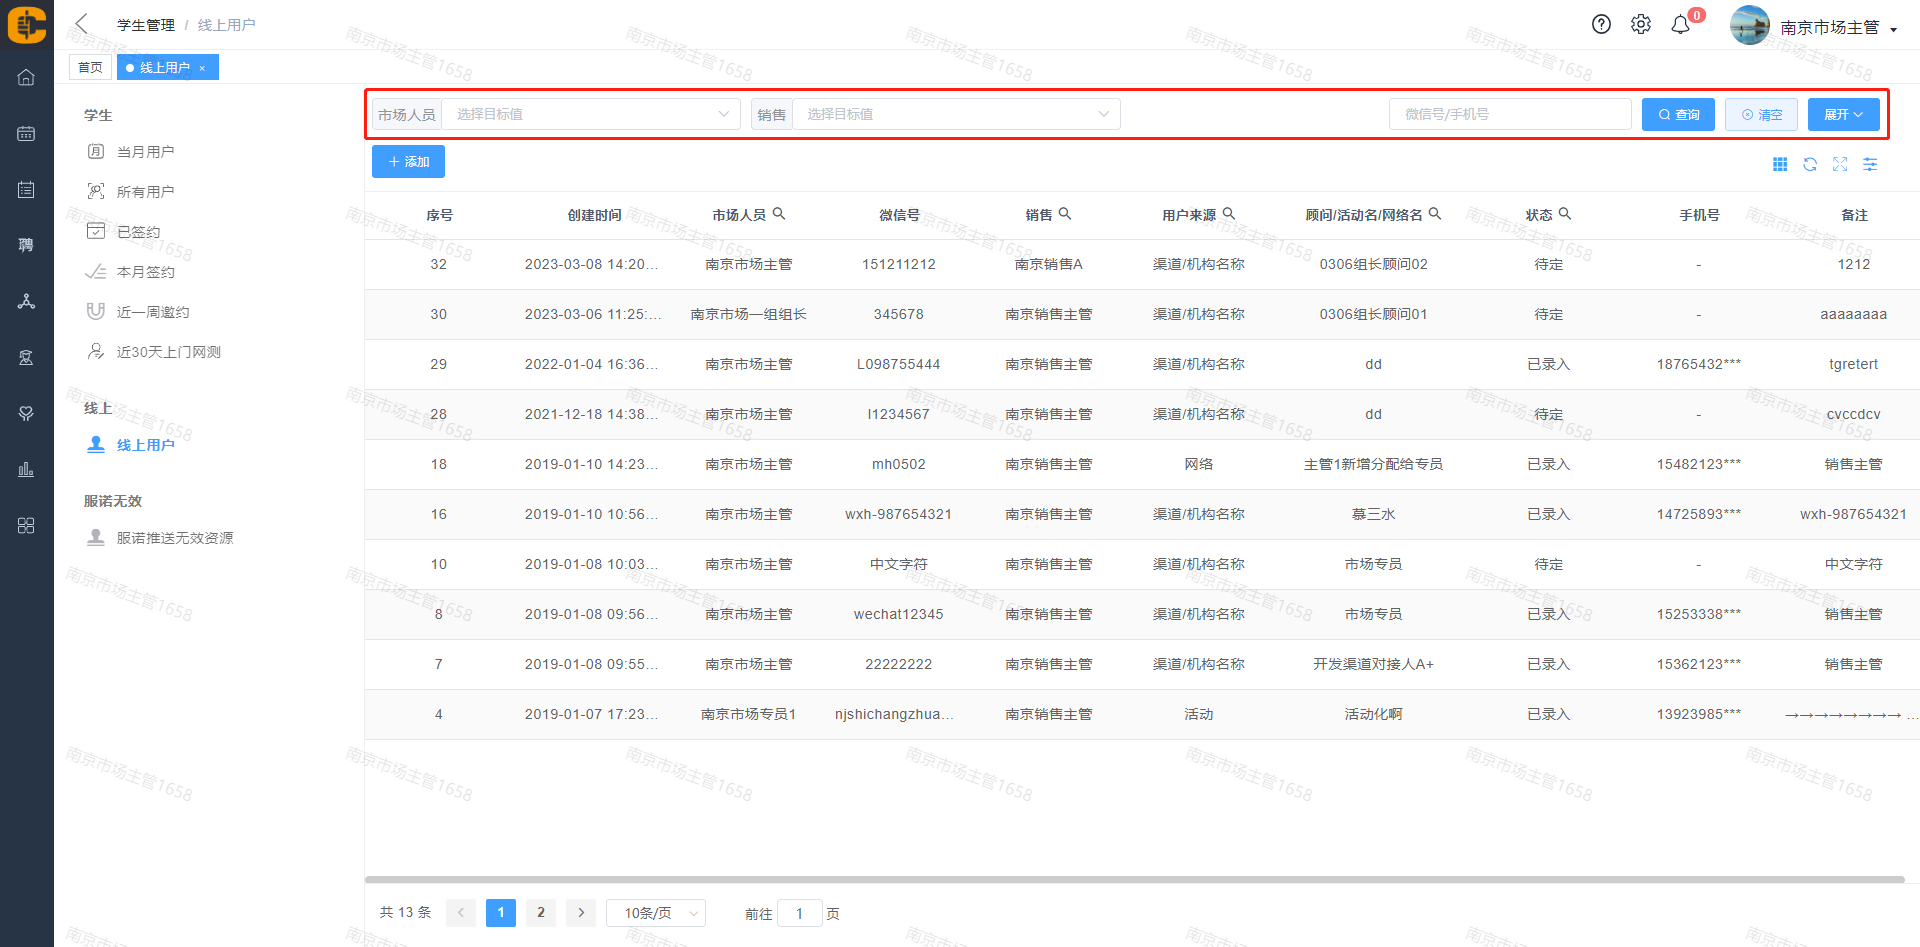Open column settings filter icon
The width and height of the screenshot is (1920, 947).
pos(1870,164)
